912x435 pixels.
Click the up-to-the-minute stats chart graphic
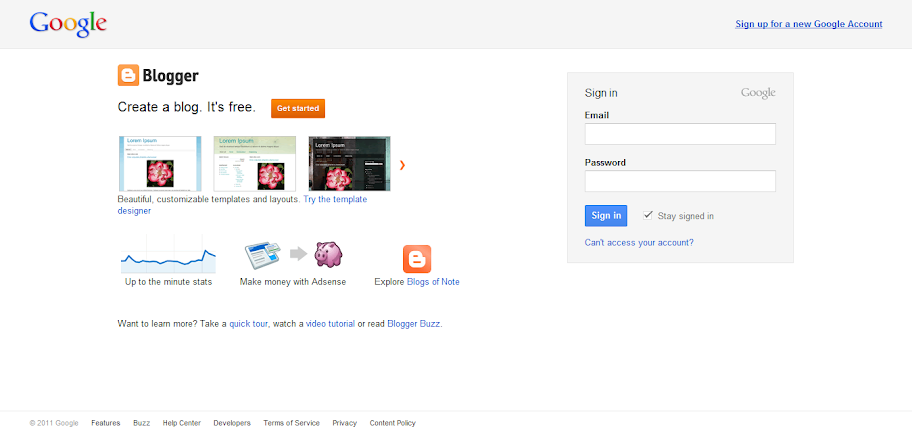click(x=168, y=254)
